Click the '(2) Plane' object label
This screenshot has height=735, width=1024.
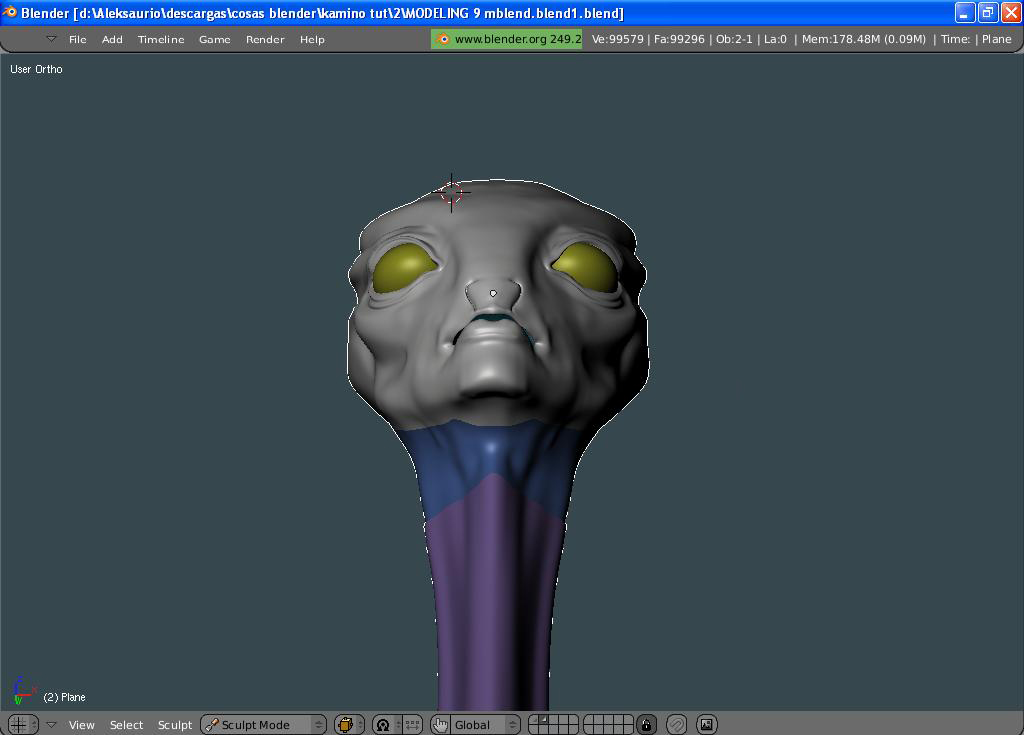(x=64, y=697)
